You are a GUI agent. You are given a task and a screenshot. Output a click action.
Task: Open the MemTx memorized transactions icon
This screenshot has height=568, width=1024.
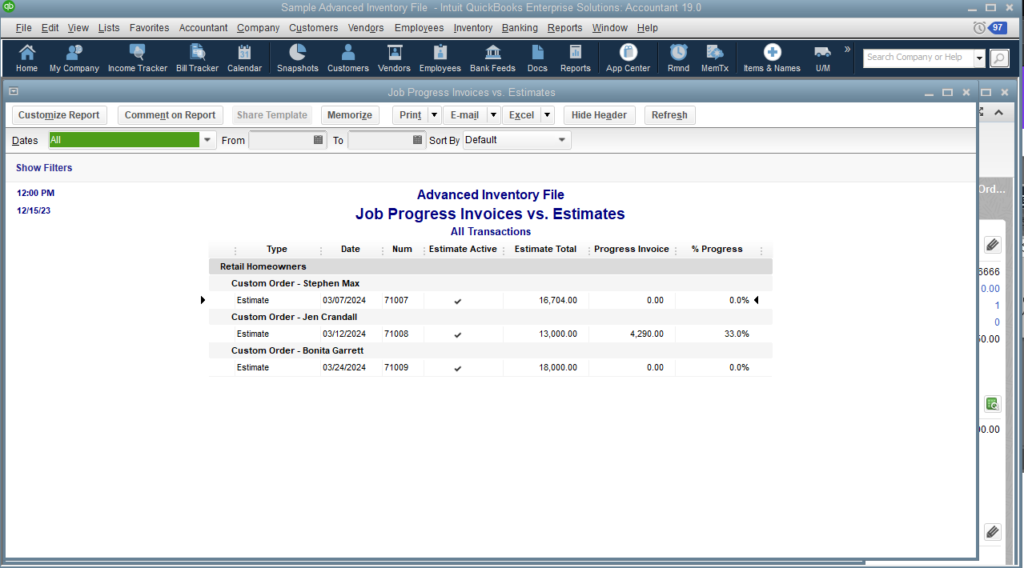click(x=714, y=57)
